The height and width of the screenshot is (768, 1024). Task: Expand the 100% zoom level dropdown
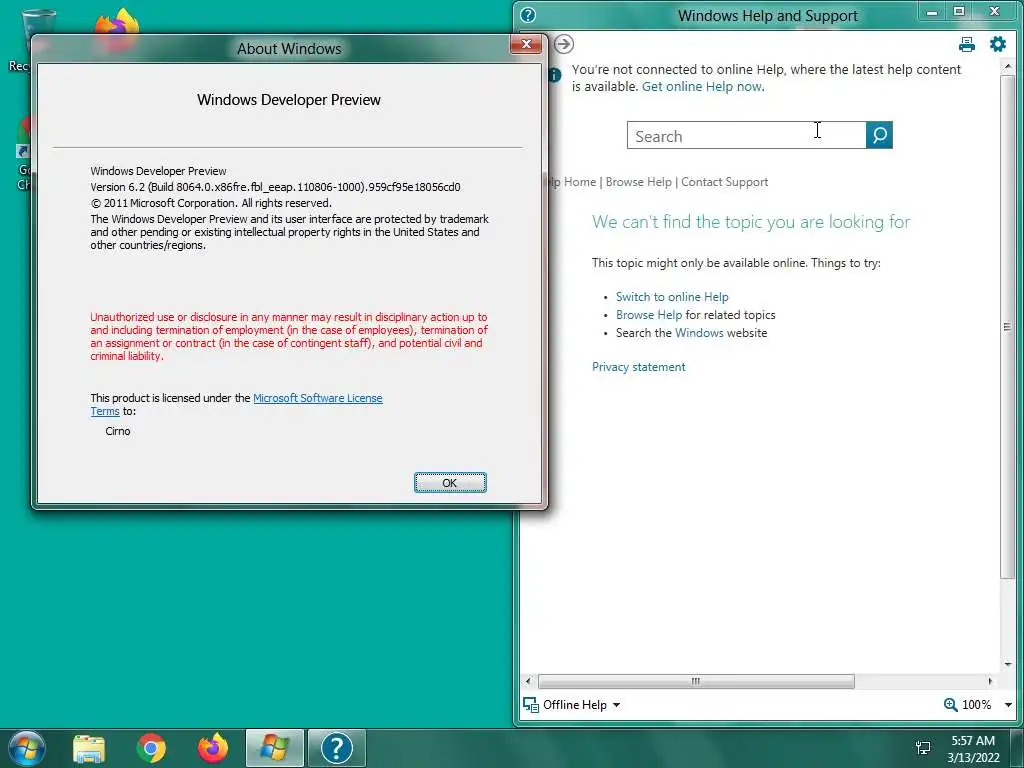pyautogui.click(x=1008, y=705)
